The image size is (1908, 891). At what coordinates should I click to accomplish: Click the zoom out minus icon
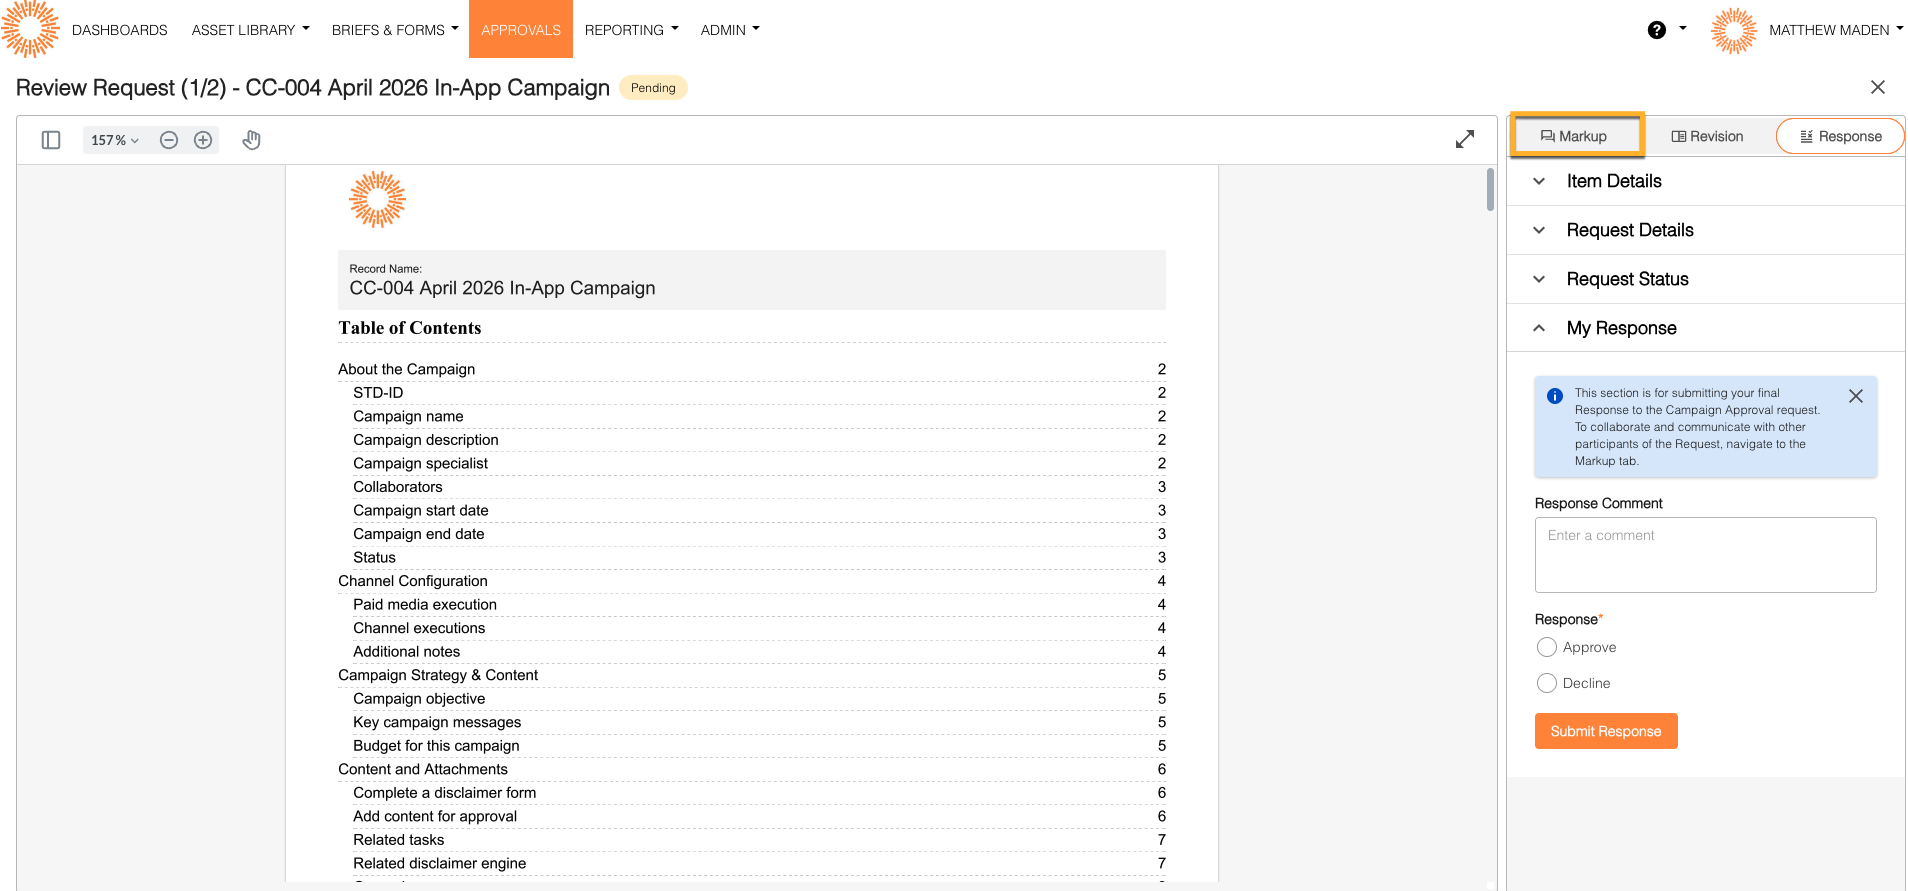[169, 140]
